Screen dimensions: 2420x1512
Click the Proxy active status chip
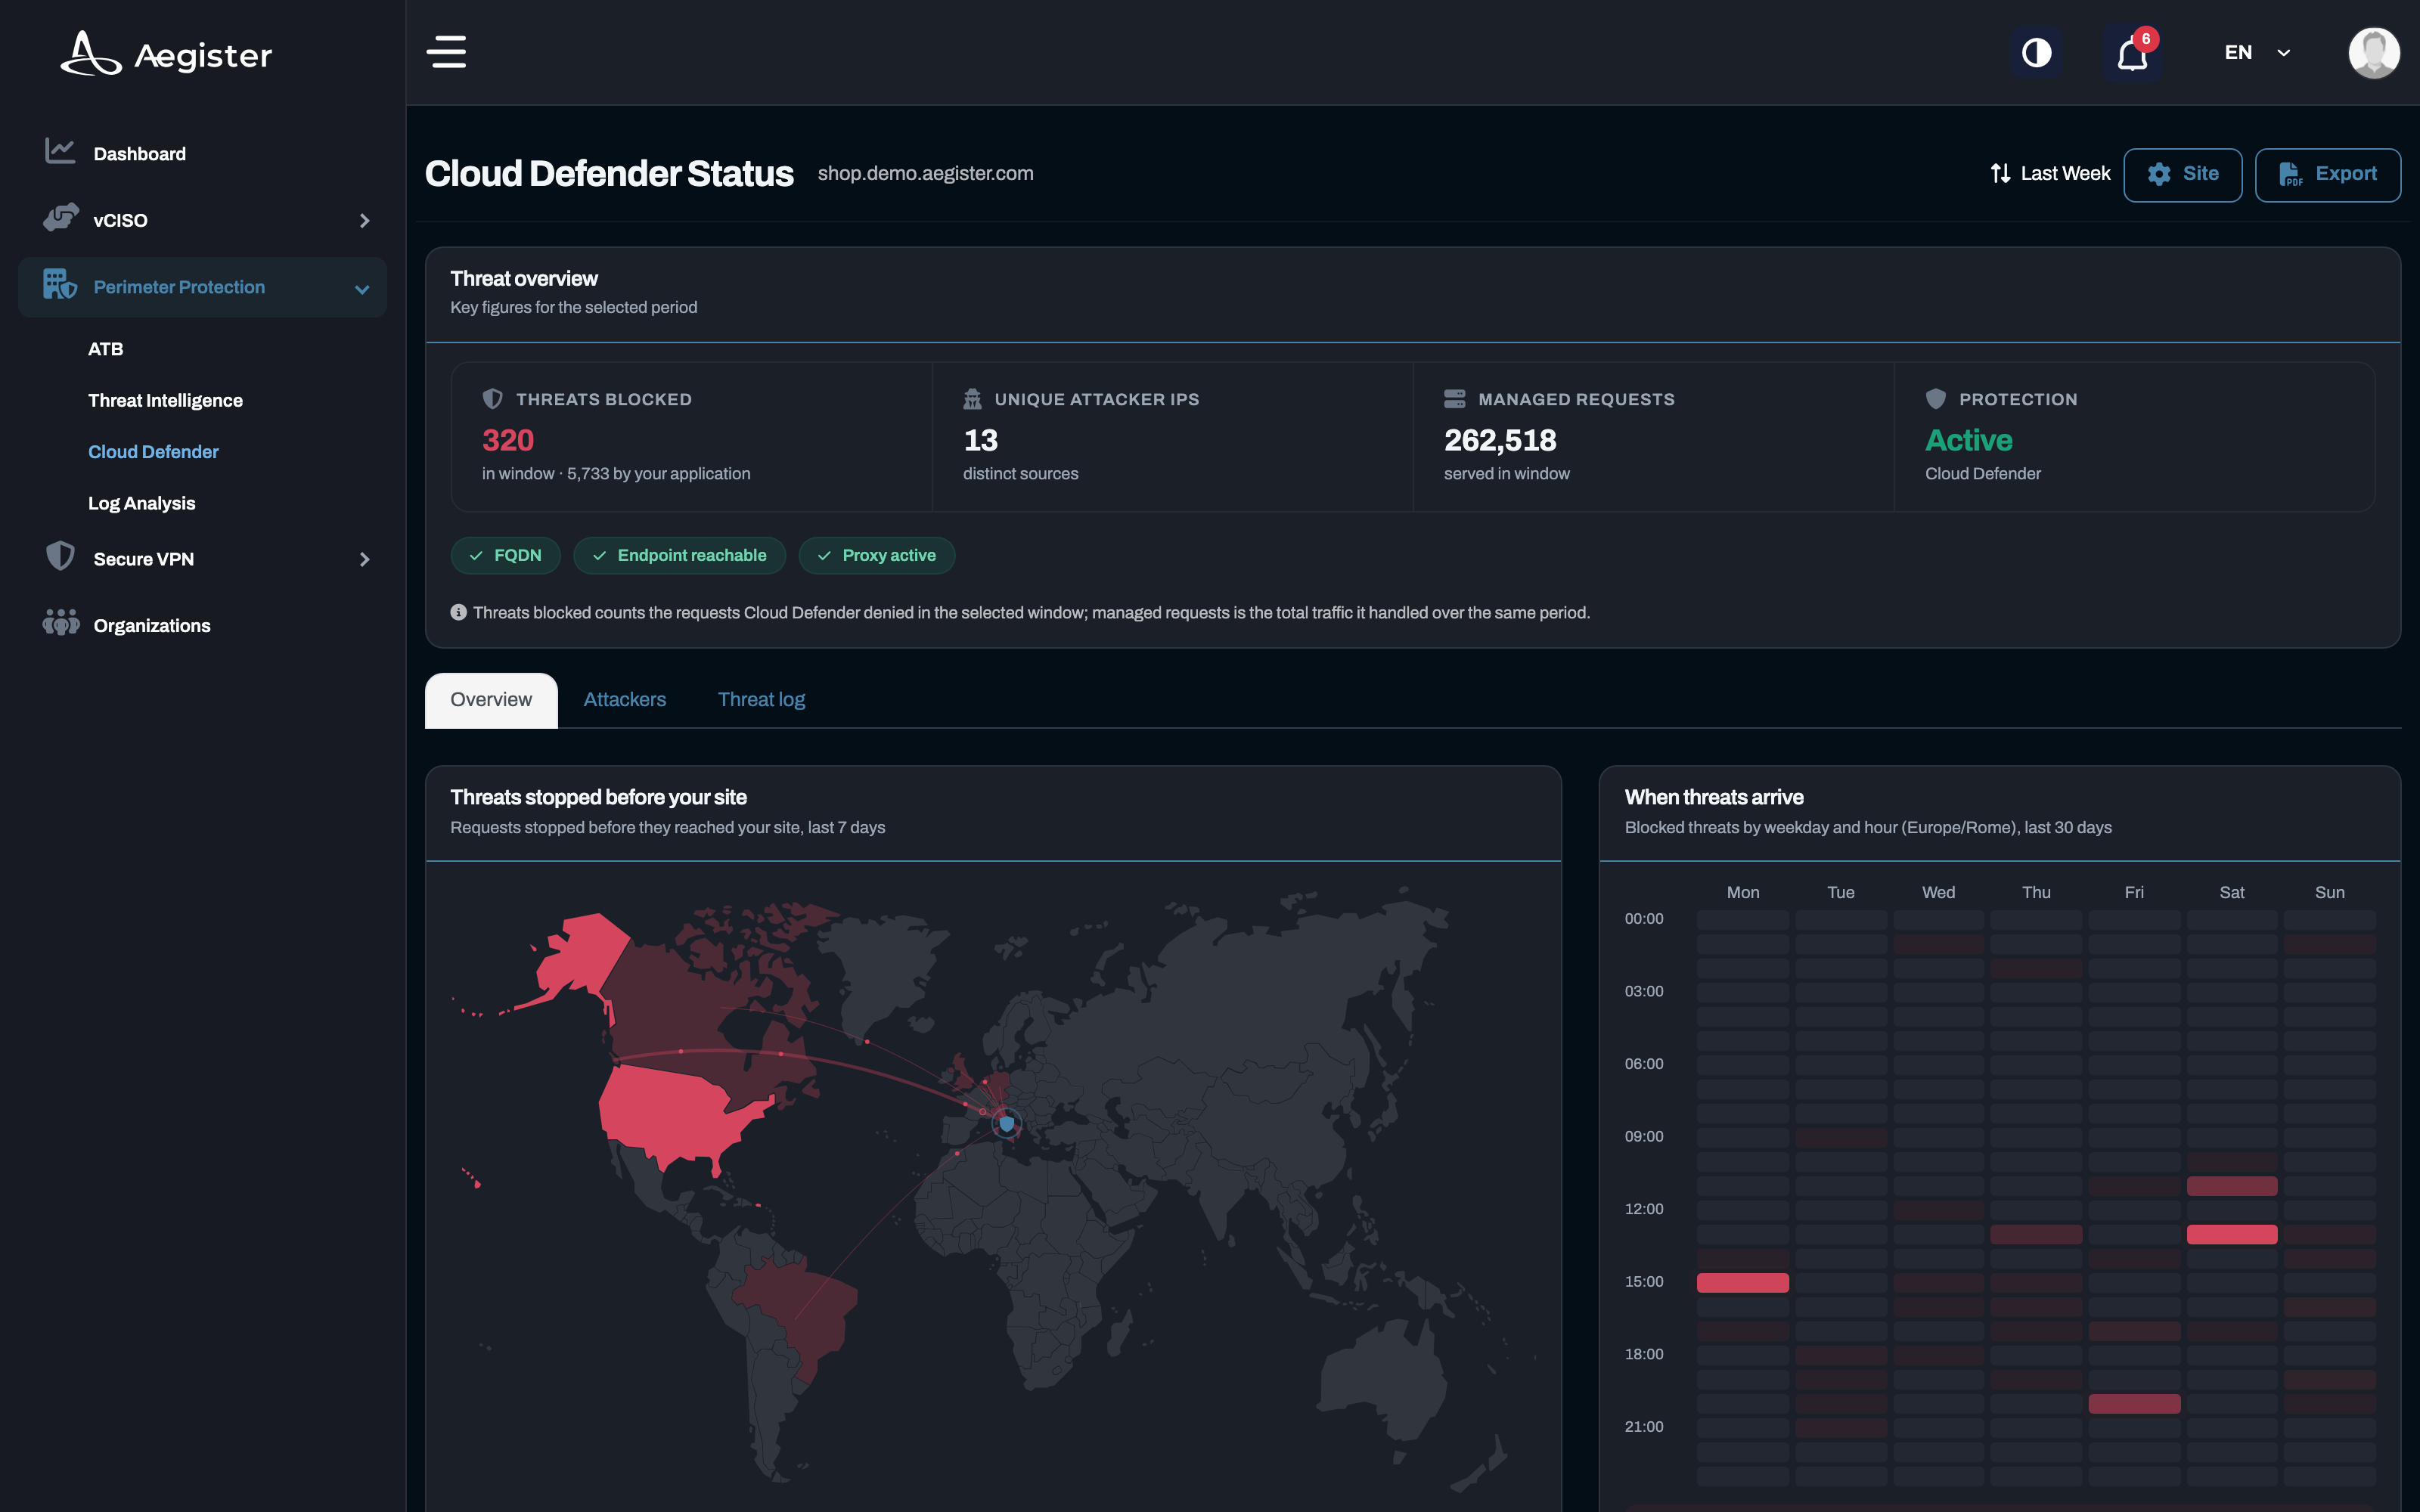(876, 556)
